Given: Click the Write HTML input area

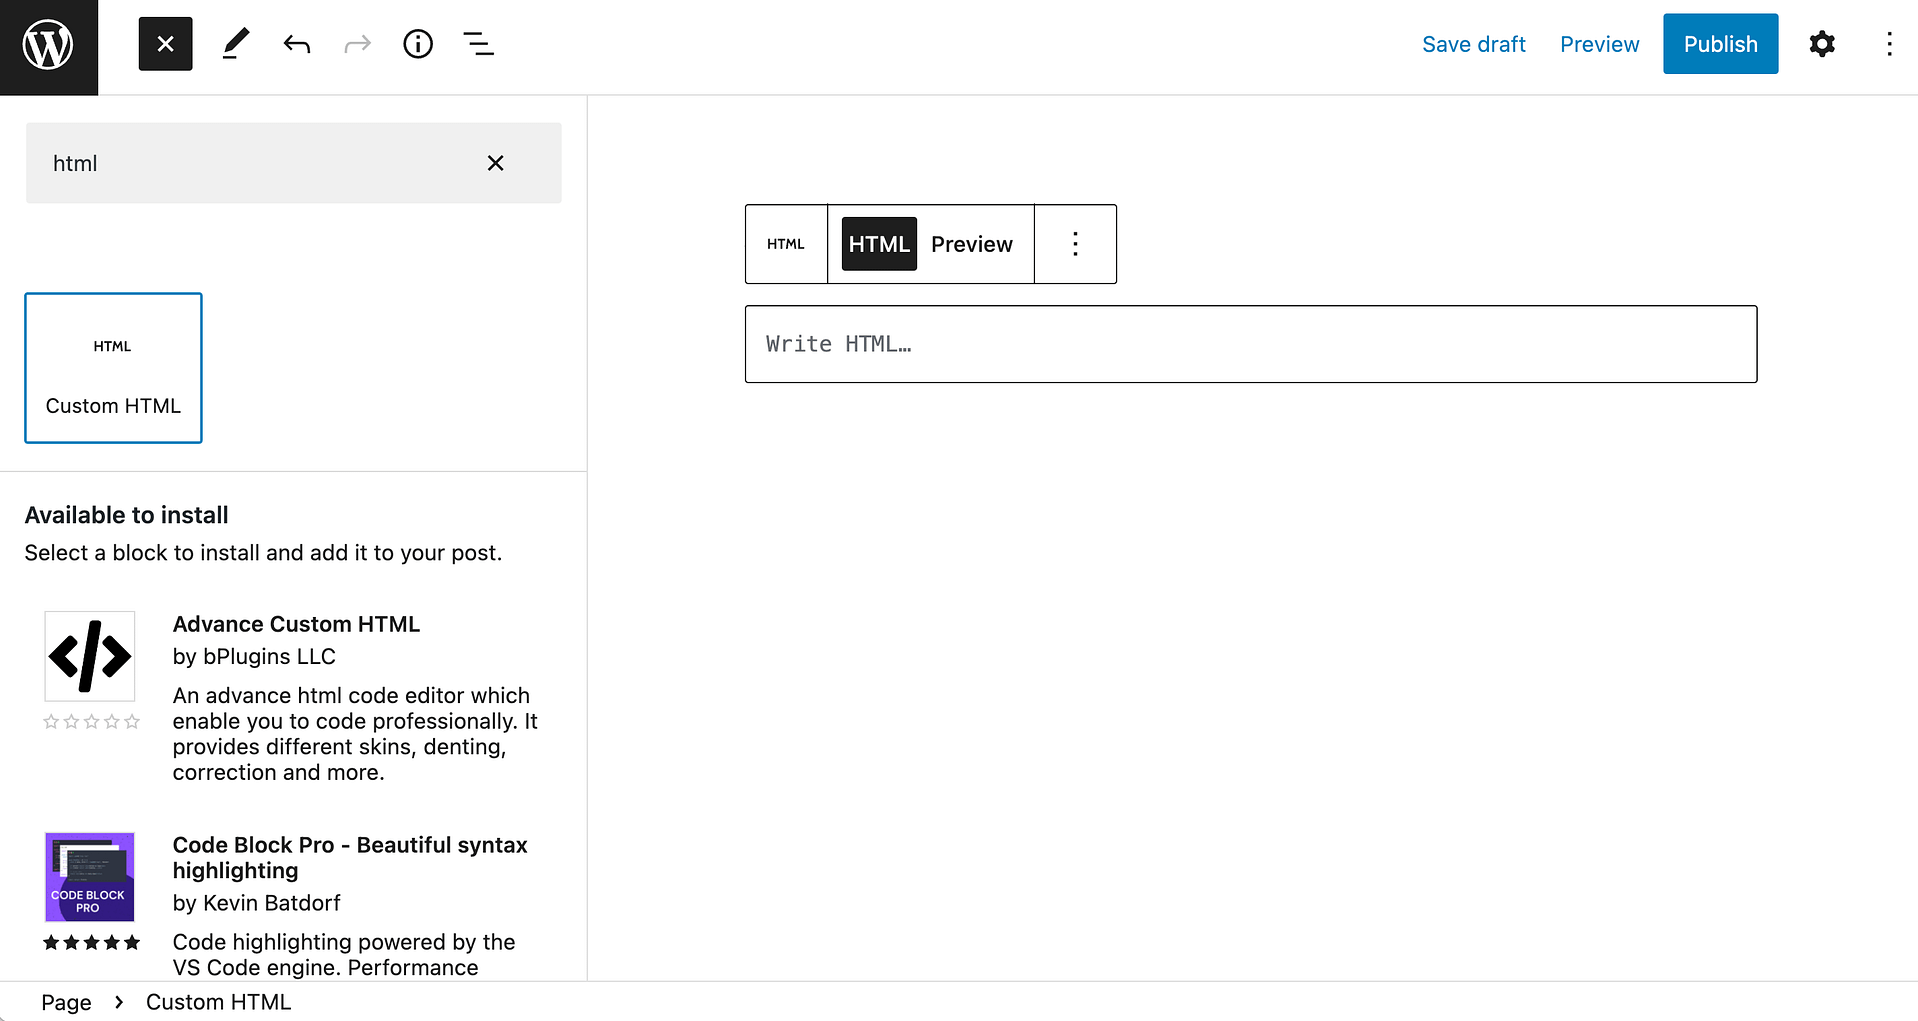Looking at the screenshot, I should 1250,343.
